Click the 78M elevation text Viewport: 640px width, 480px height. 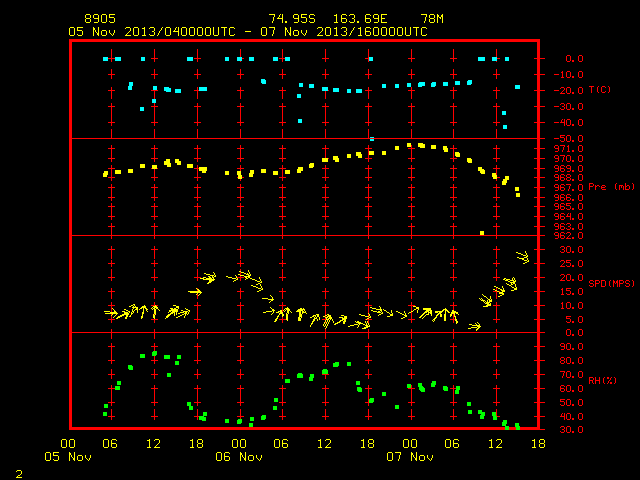tap(432, 19)
